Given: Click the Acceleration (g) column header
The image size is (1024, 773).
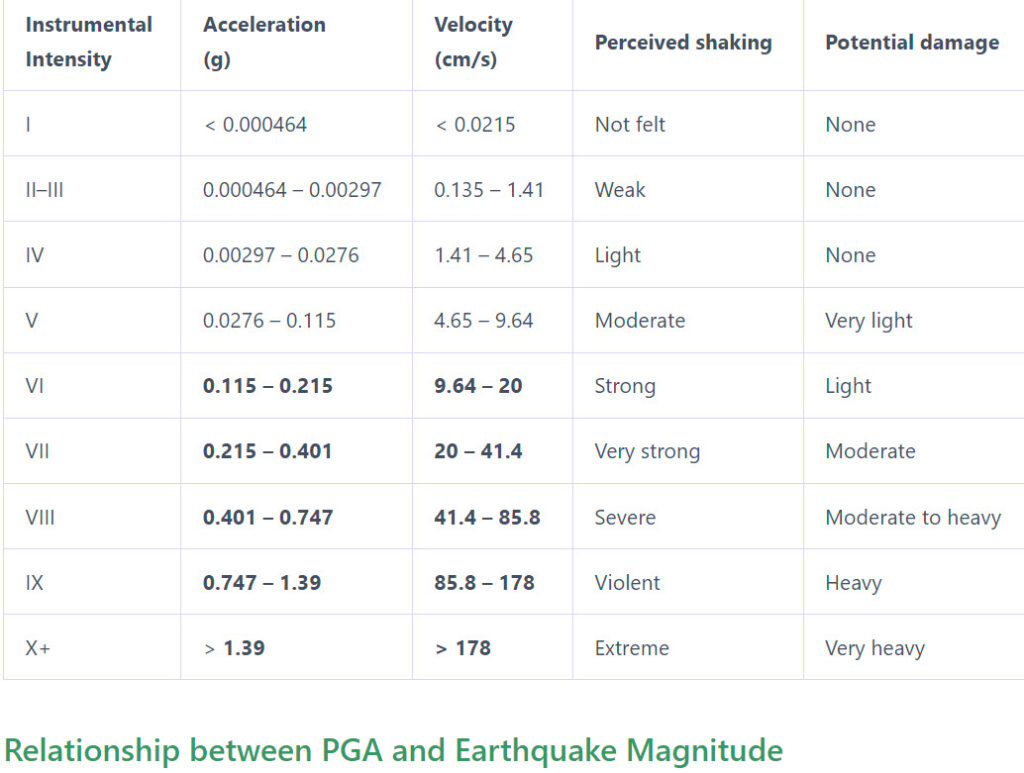Looking at the screenshot, I should 264,42.
